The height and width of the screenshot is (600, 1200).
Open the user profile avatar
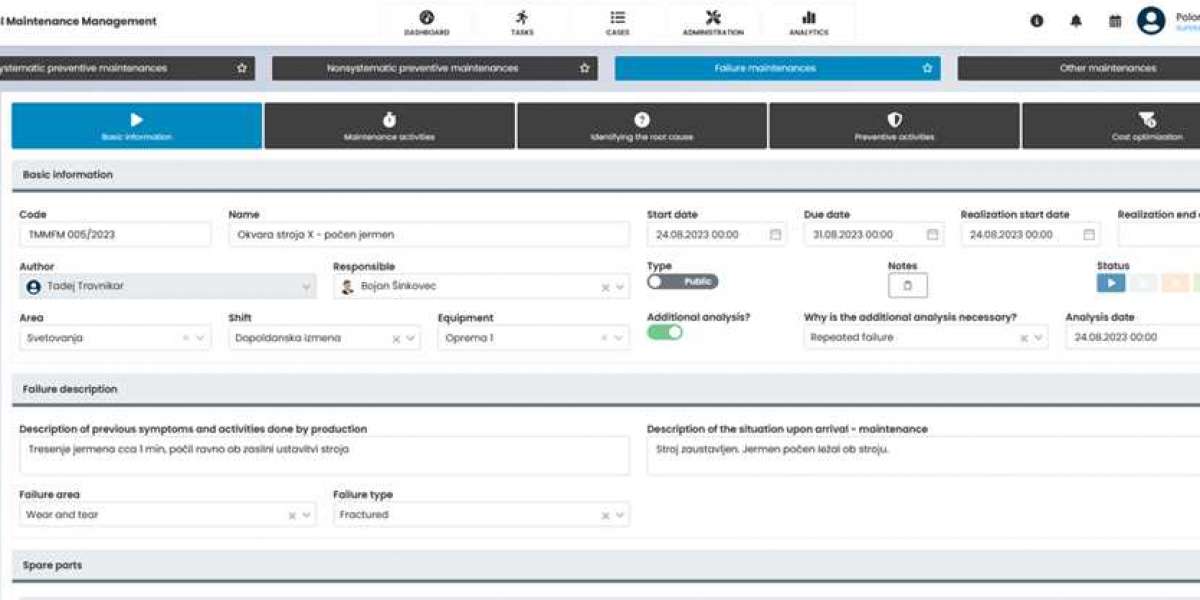(1152, 21)
